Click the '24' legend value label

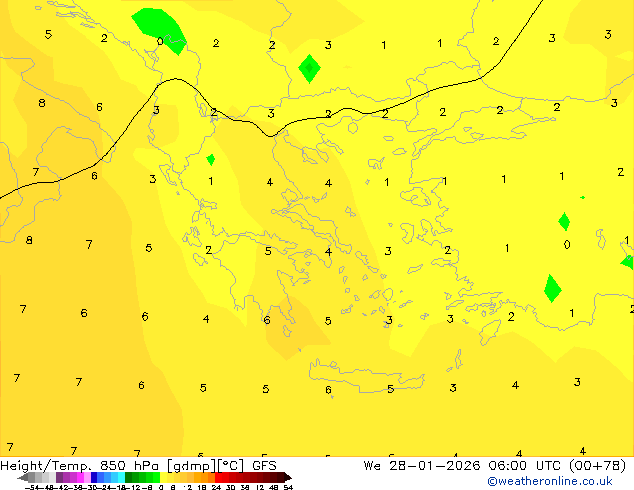[216, 487]
